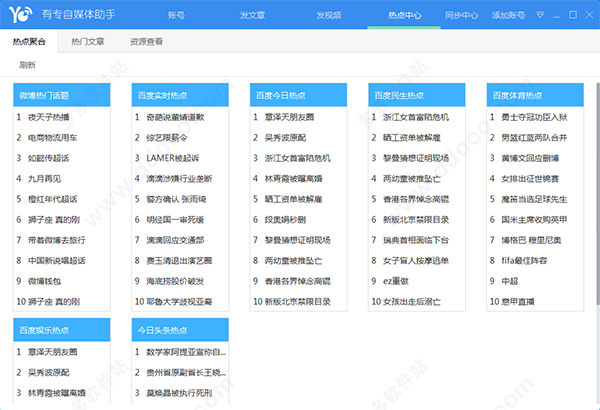Click the 百度娱乐热点 panel header

[x=62, y=330]
